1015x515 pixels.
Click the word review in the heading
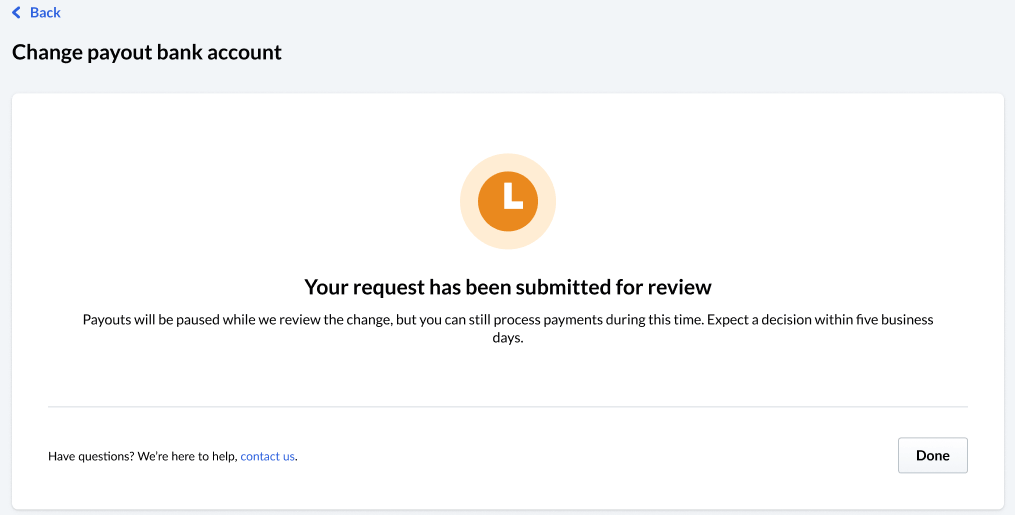[679, 287]
